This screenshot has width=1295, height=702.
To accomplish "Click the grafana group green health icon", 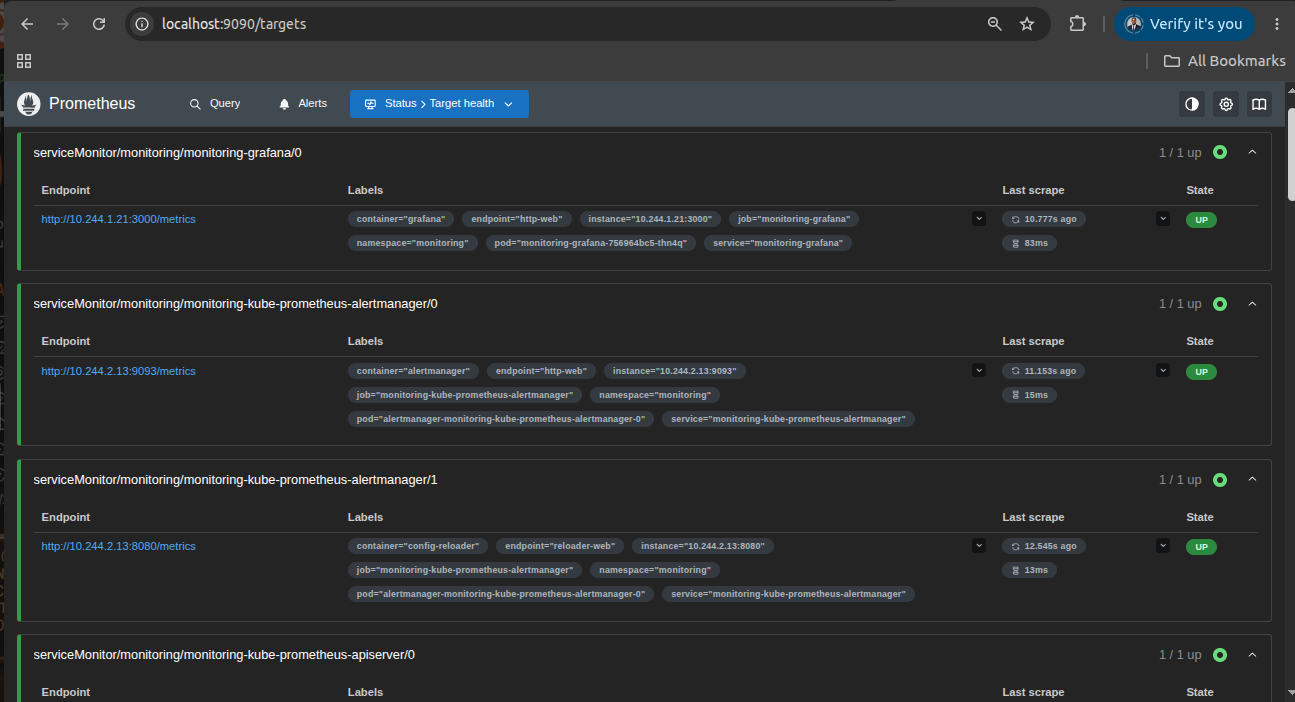I will coord(1220,152).
